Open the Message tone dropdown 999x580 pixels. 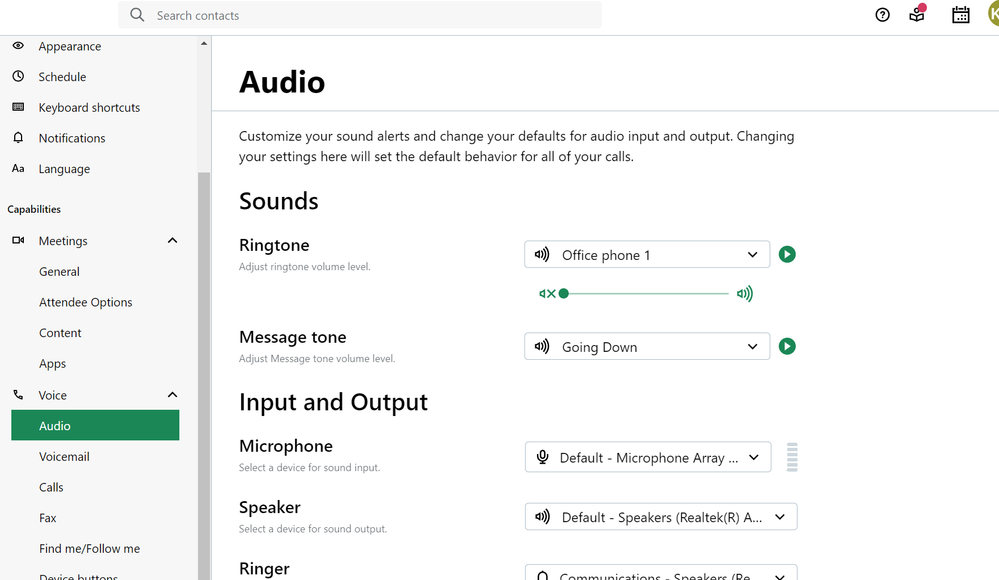[x=647, y=347]
